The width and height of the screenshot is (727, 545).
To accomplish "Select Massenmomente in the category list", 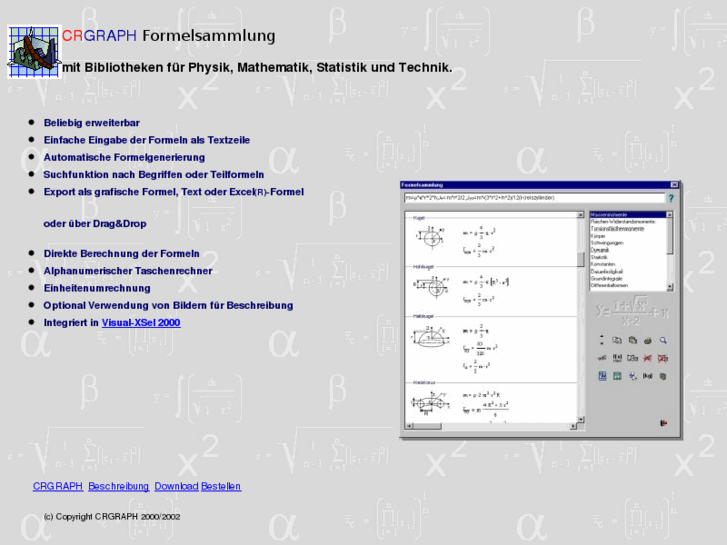I will tap(628, 215).
